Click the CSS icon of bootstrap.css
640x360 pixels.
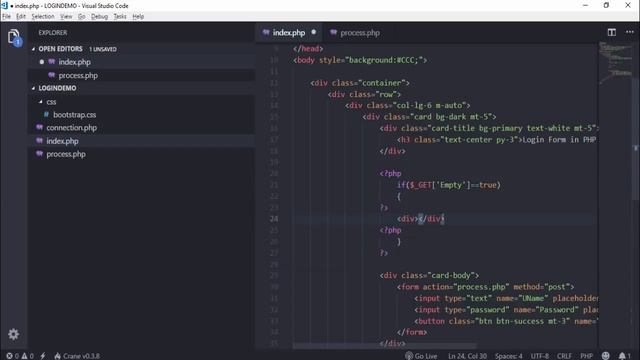point(46,115)
